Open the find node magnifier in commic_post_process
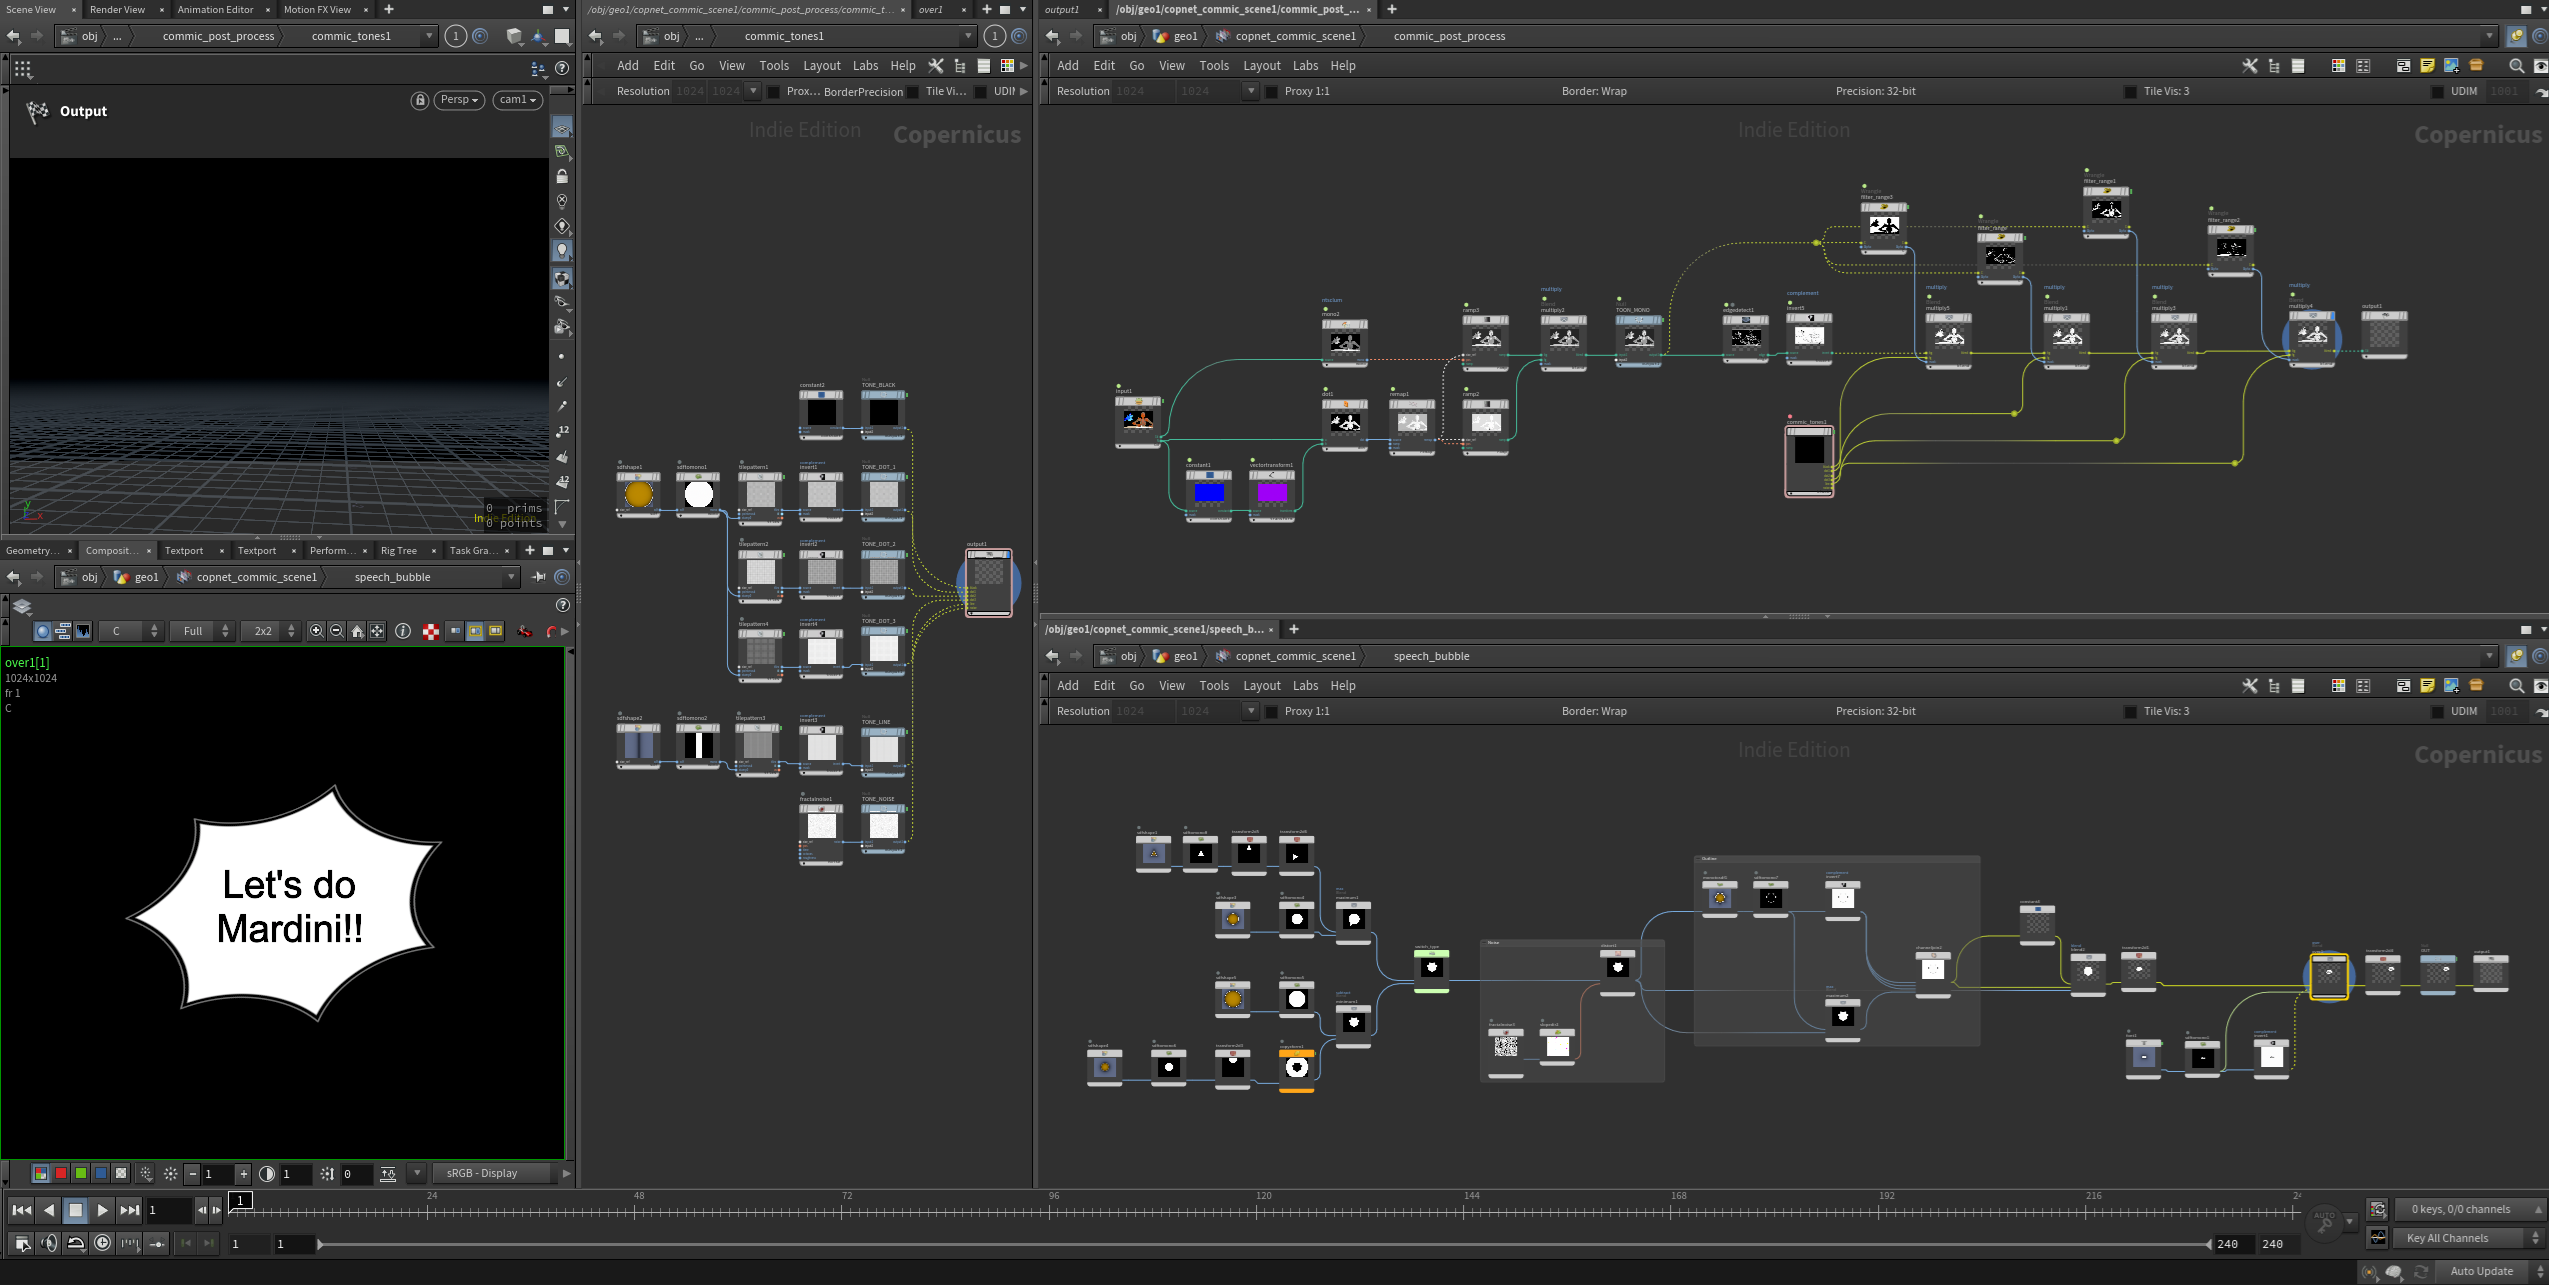Image resolution: width=2549 pixels, height=1285 pixels. click(2516, 66)
